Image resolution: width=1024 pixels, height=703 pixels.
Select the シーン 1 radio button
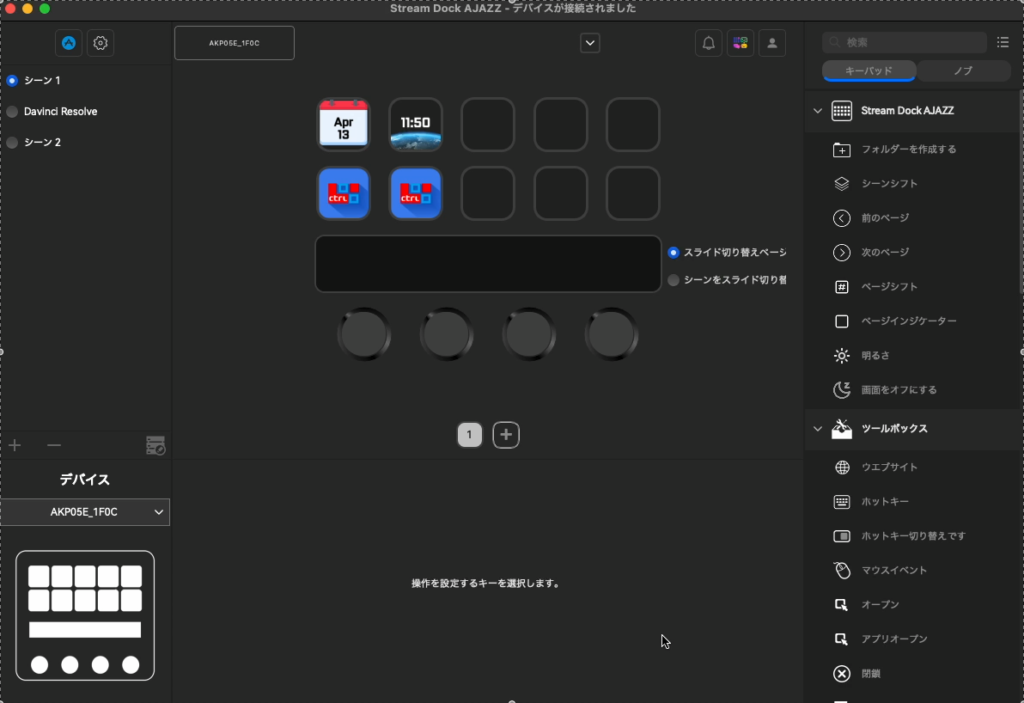pos(12,80)
